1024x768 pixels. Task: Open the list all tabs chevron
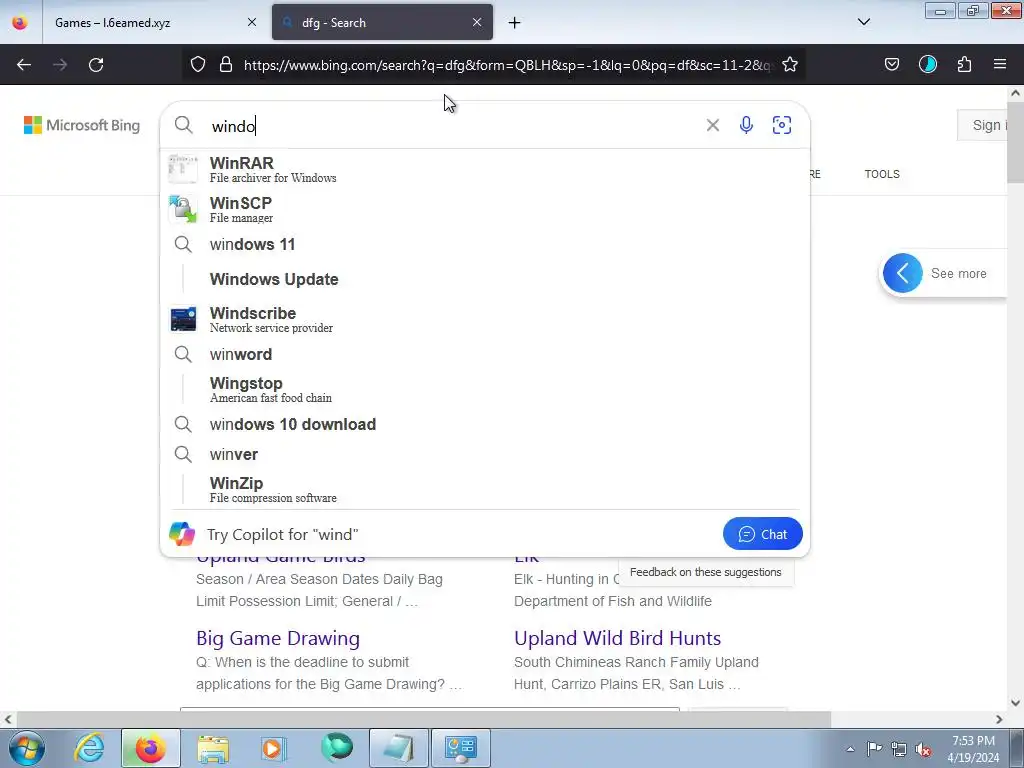tap(863, 22)
